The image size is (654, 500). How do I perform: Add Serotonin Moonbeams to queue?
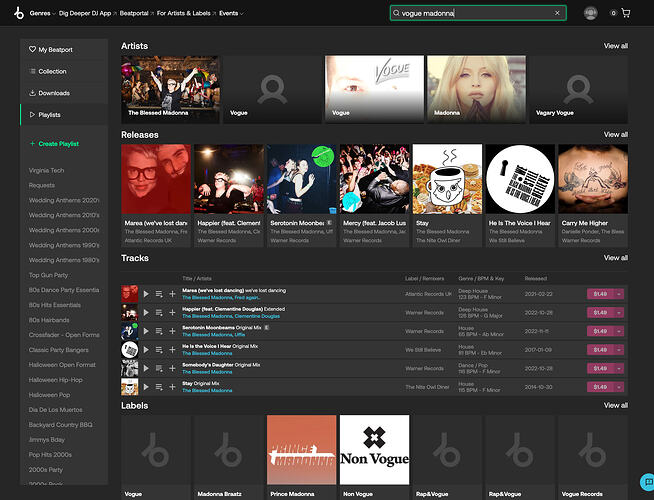click(x=159, y=331)
